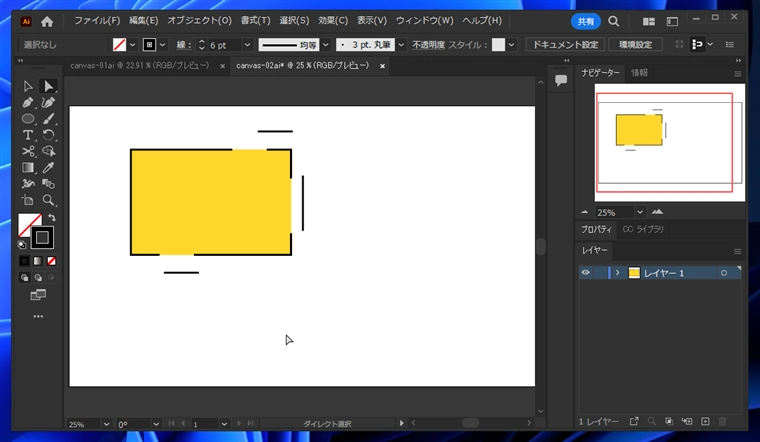Open fill color dropdown arrow
Viewport: 760px width, 442px height.
pos(132,45)
